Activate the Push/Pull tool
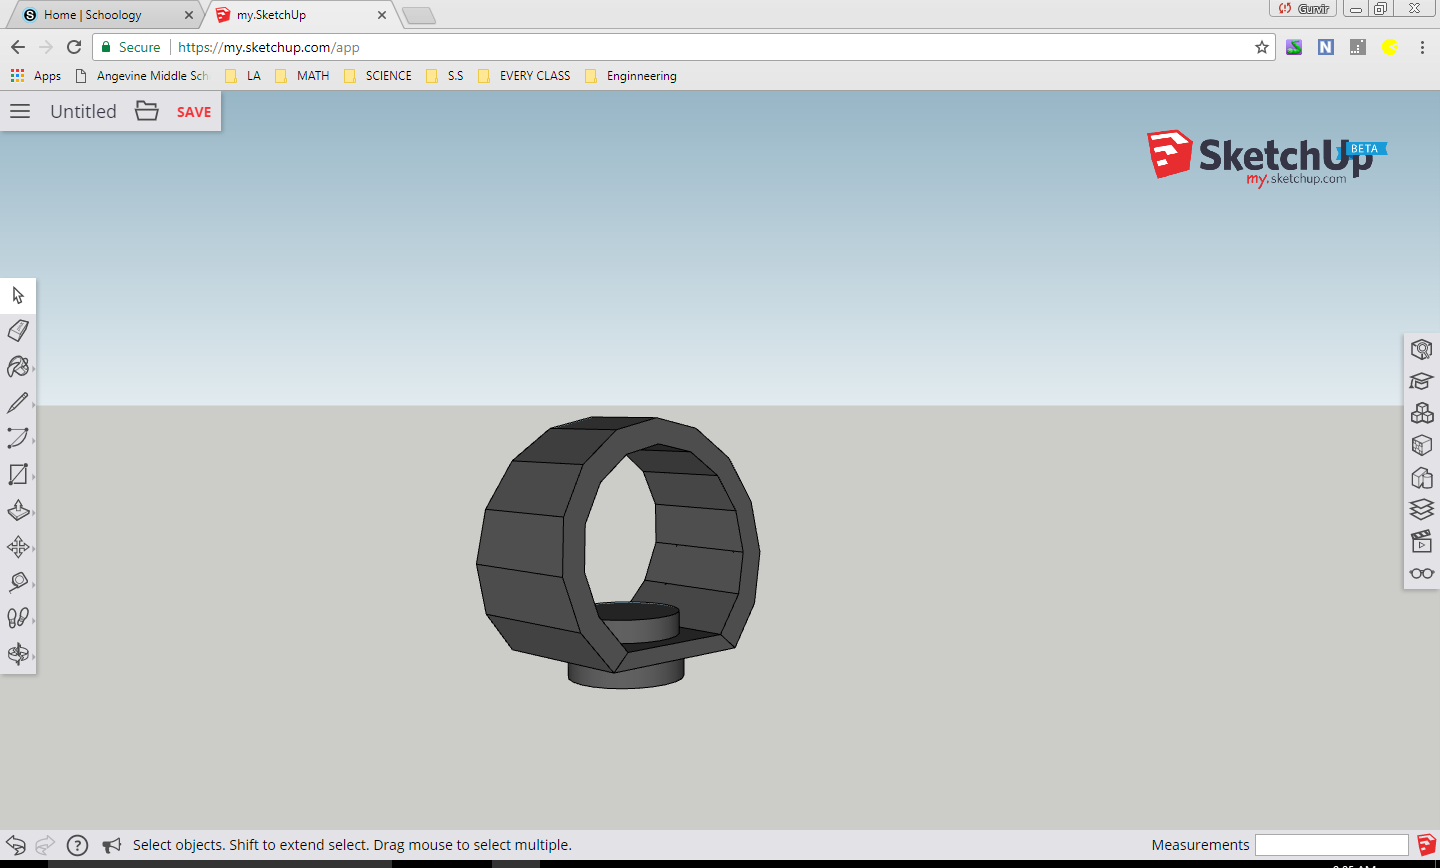The width and height of the screenshot is (1440, 868). [18, 510]
